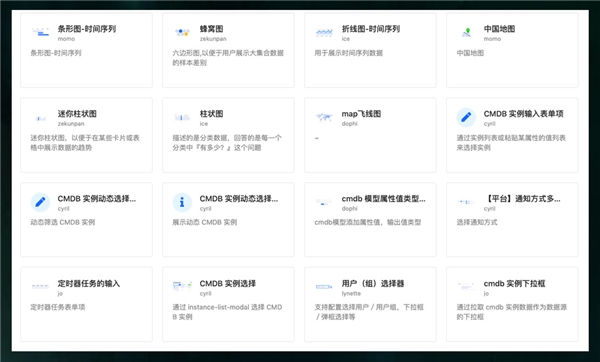
Task: Click author cyril under CMDB 实例选择
Action: click(205, 294)
